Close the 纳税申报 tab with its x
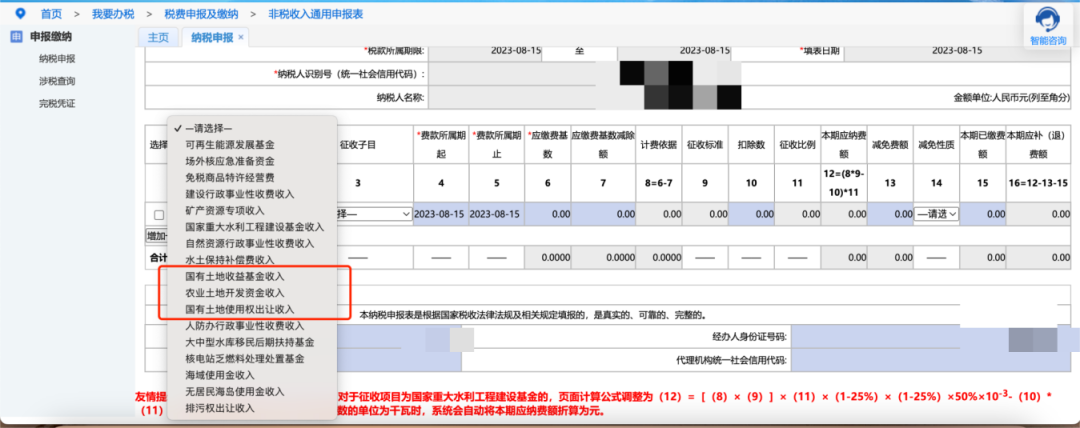The width and height of the screenshot is (1080, 428). coord(240,37)
